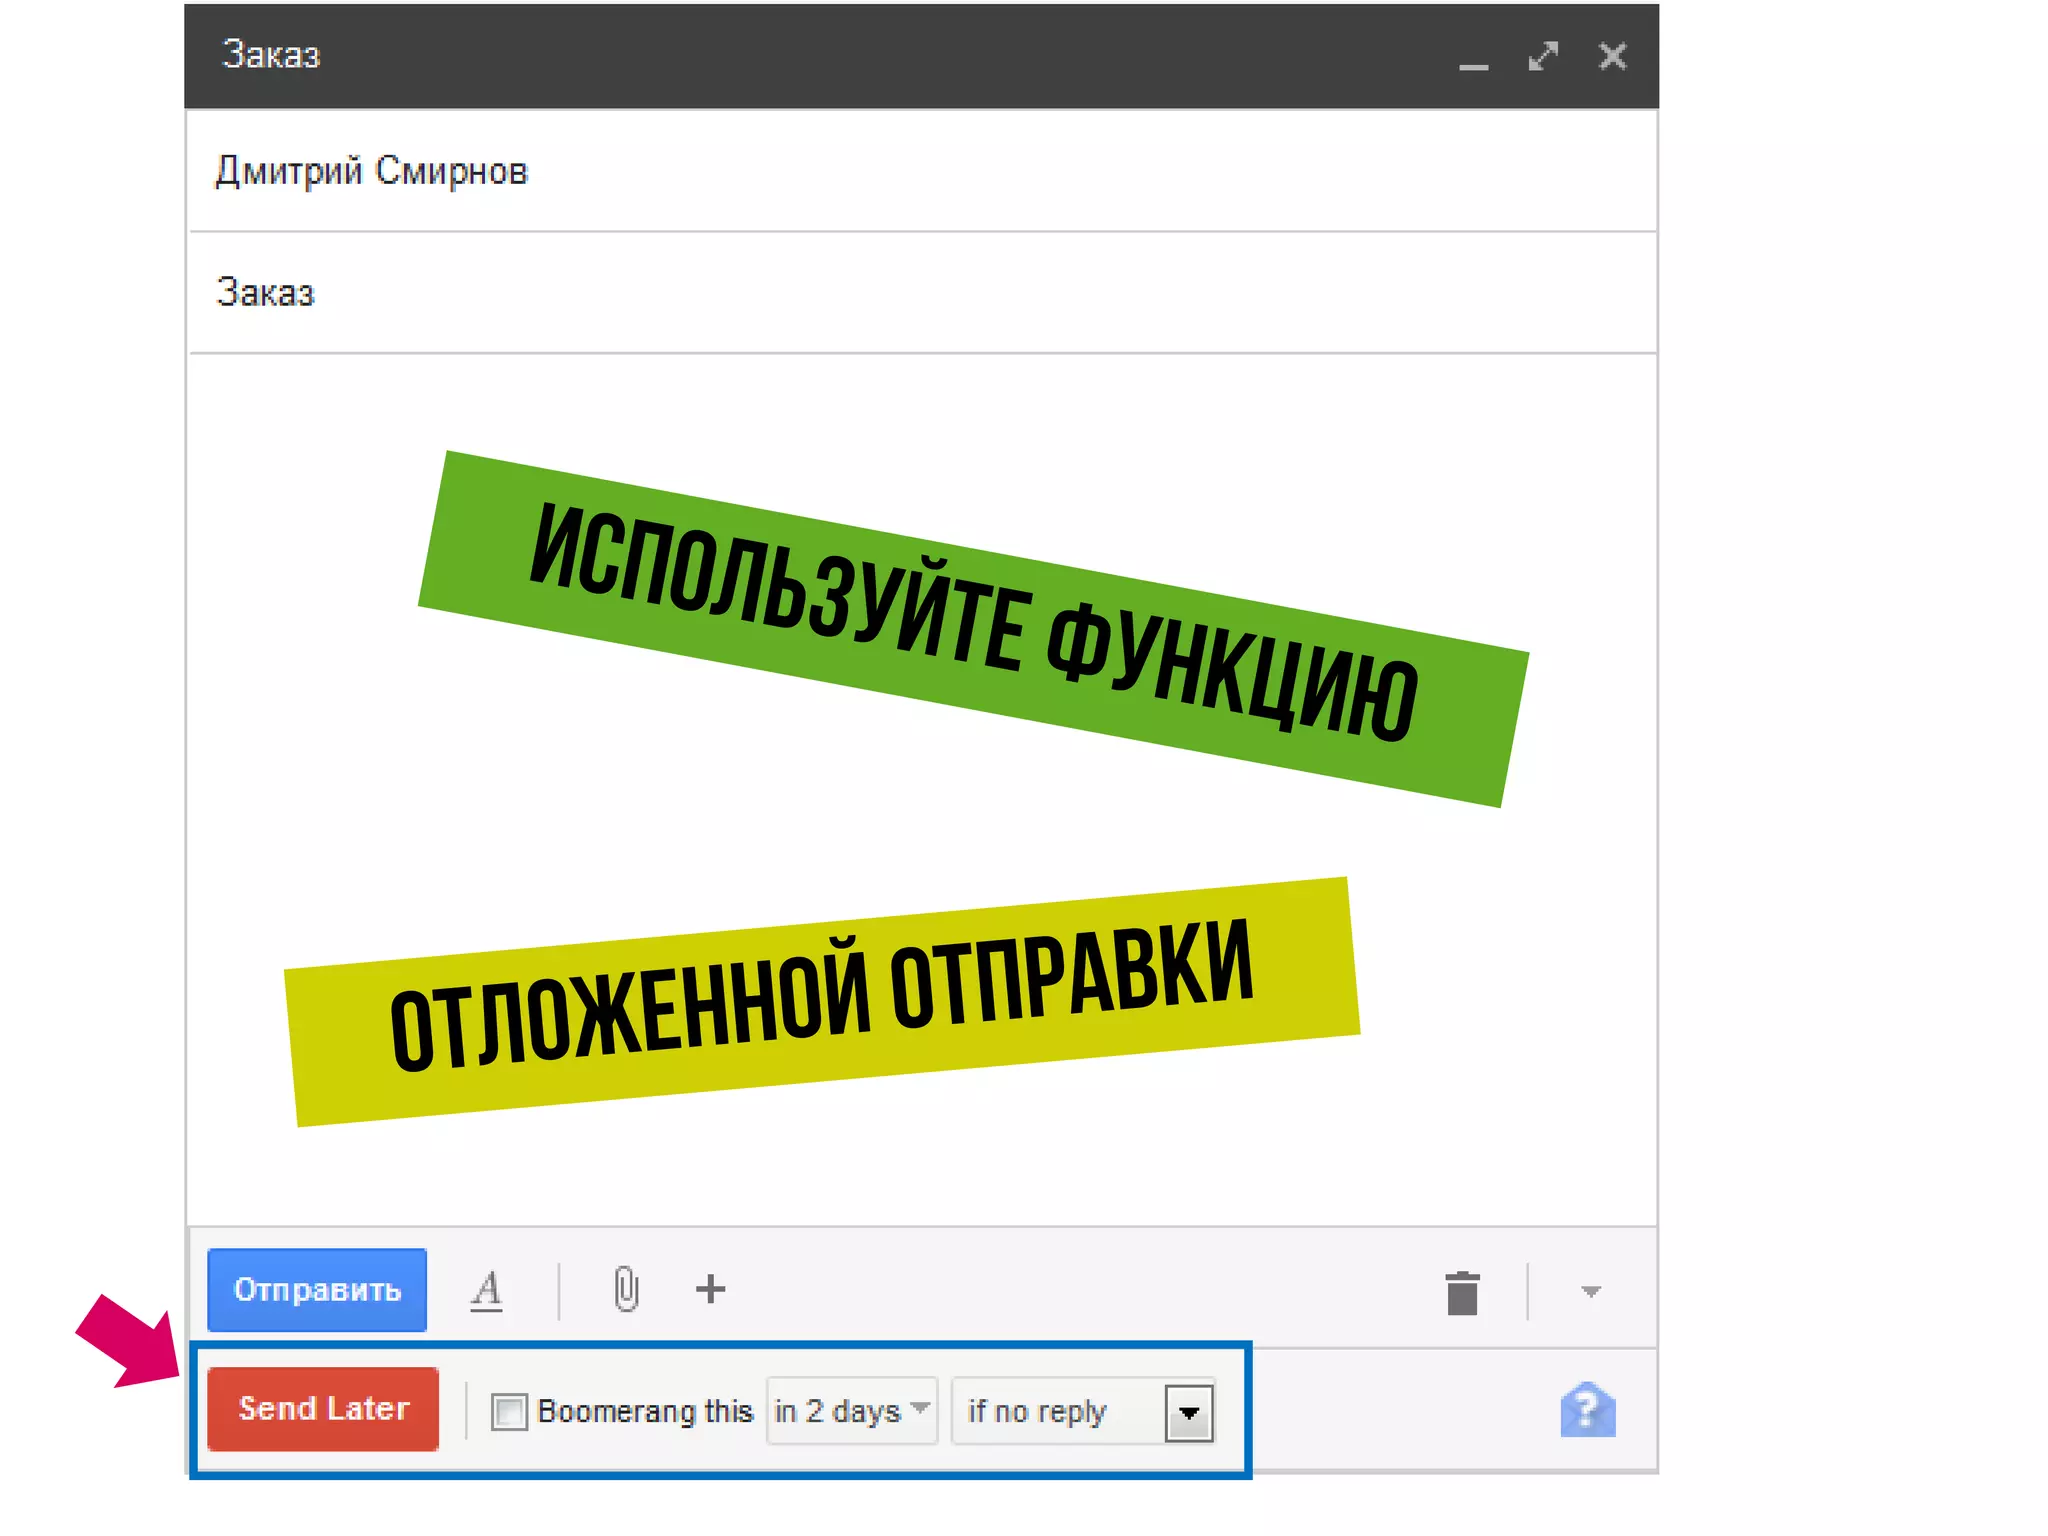
Task: Enable the Boomerang this checkbox
Action: [509, 1412]
